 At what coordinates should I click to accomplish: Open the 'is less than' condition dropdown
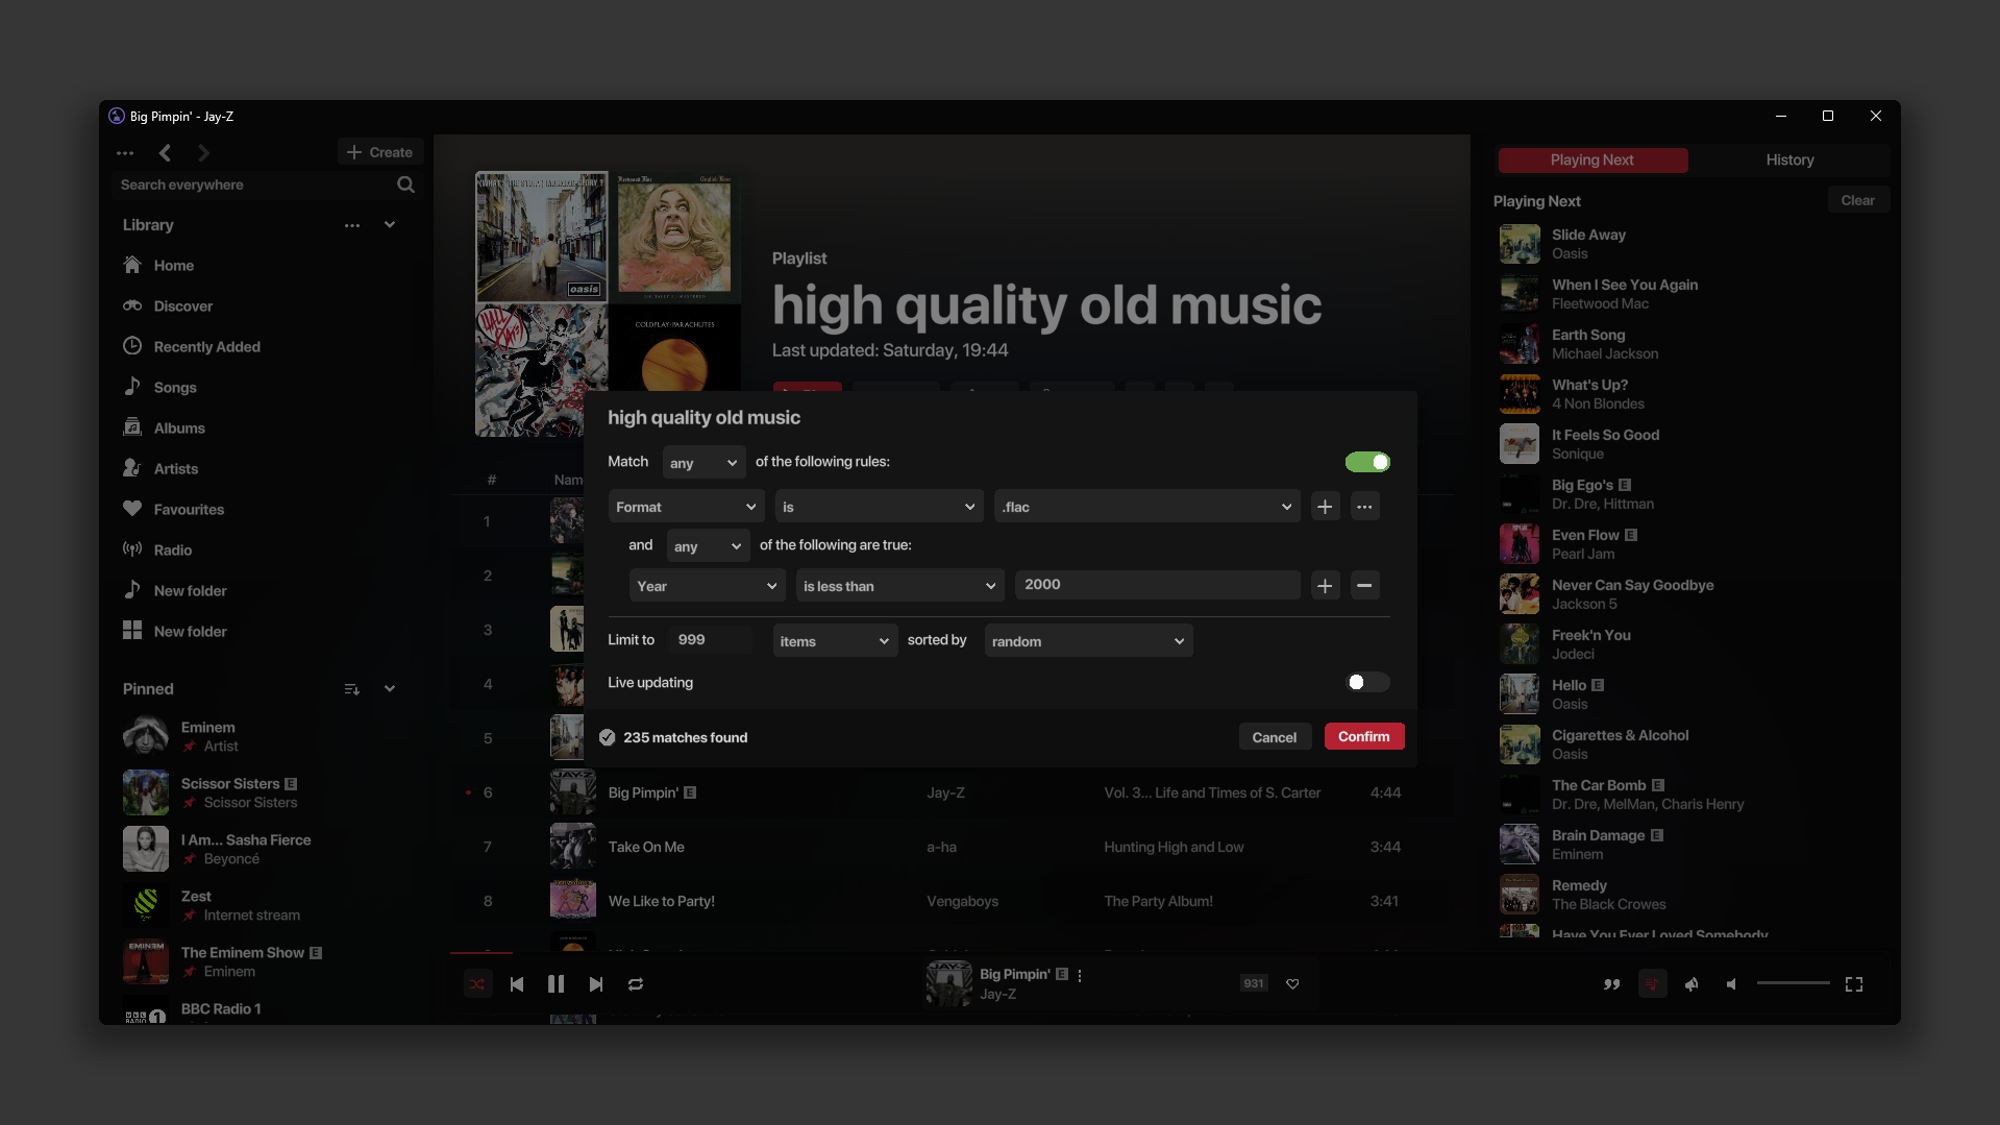899,586
